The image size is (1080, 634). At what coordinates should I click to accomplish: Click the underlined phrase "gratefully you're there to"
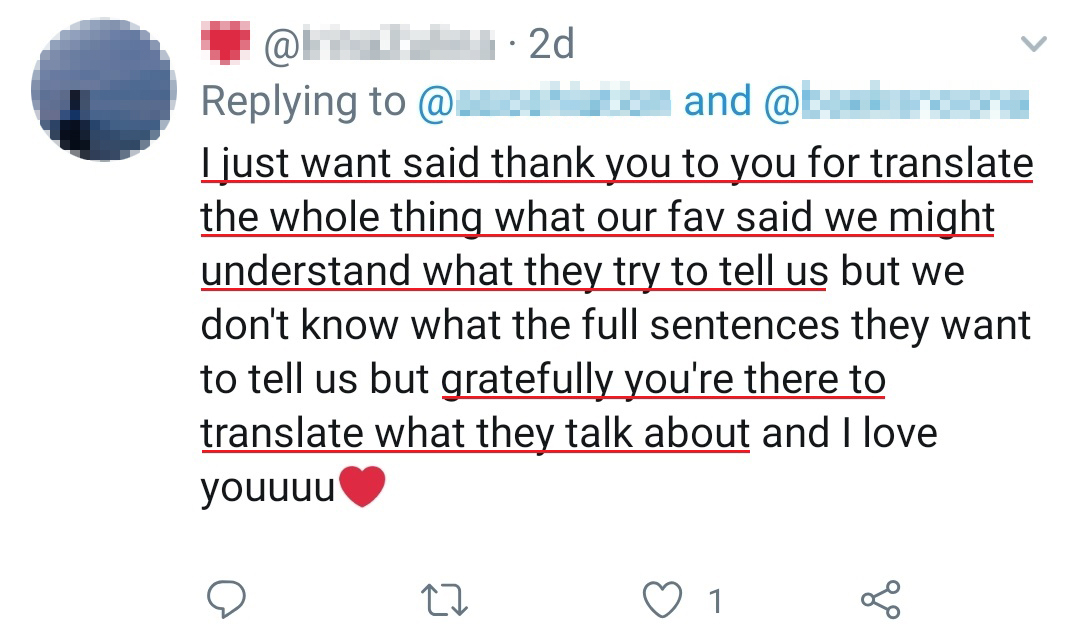tap(663, 380)
